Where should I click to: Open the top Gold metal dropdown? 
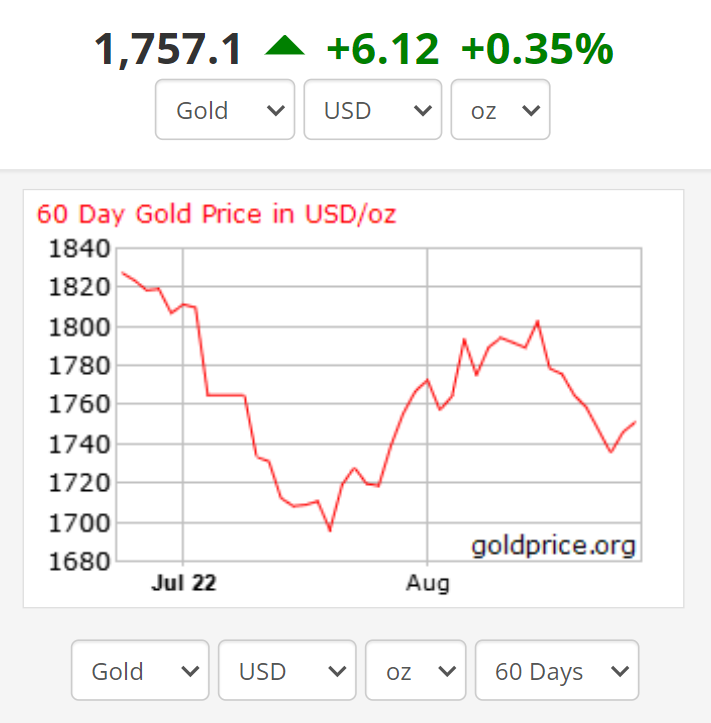point(225,110)
